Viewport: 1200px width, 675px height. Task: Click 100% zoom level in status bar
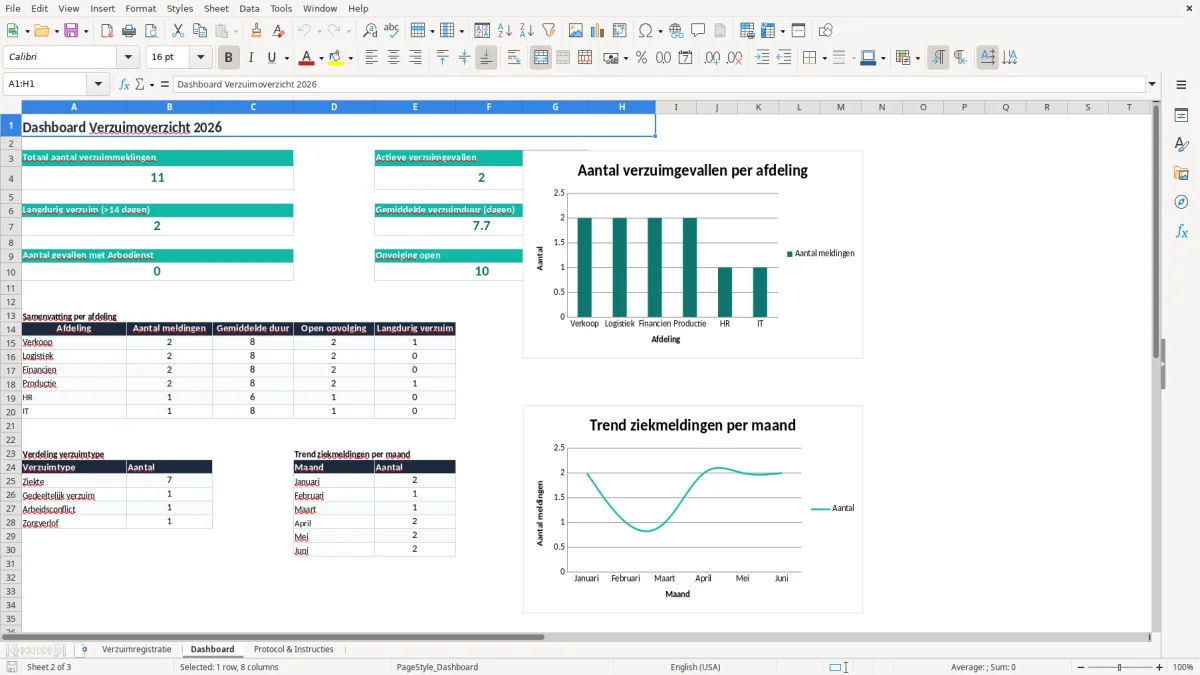1183,667
